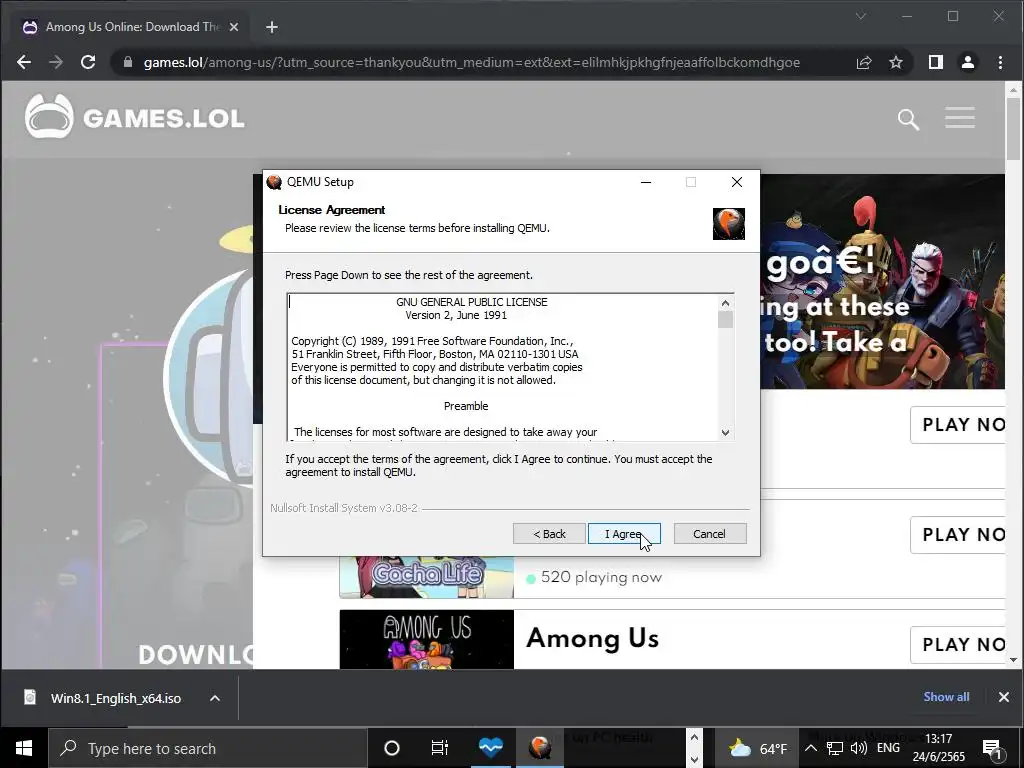Open the Games.lol hamburger menu

pos(959,118)
